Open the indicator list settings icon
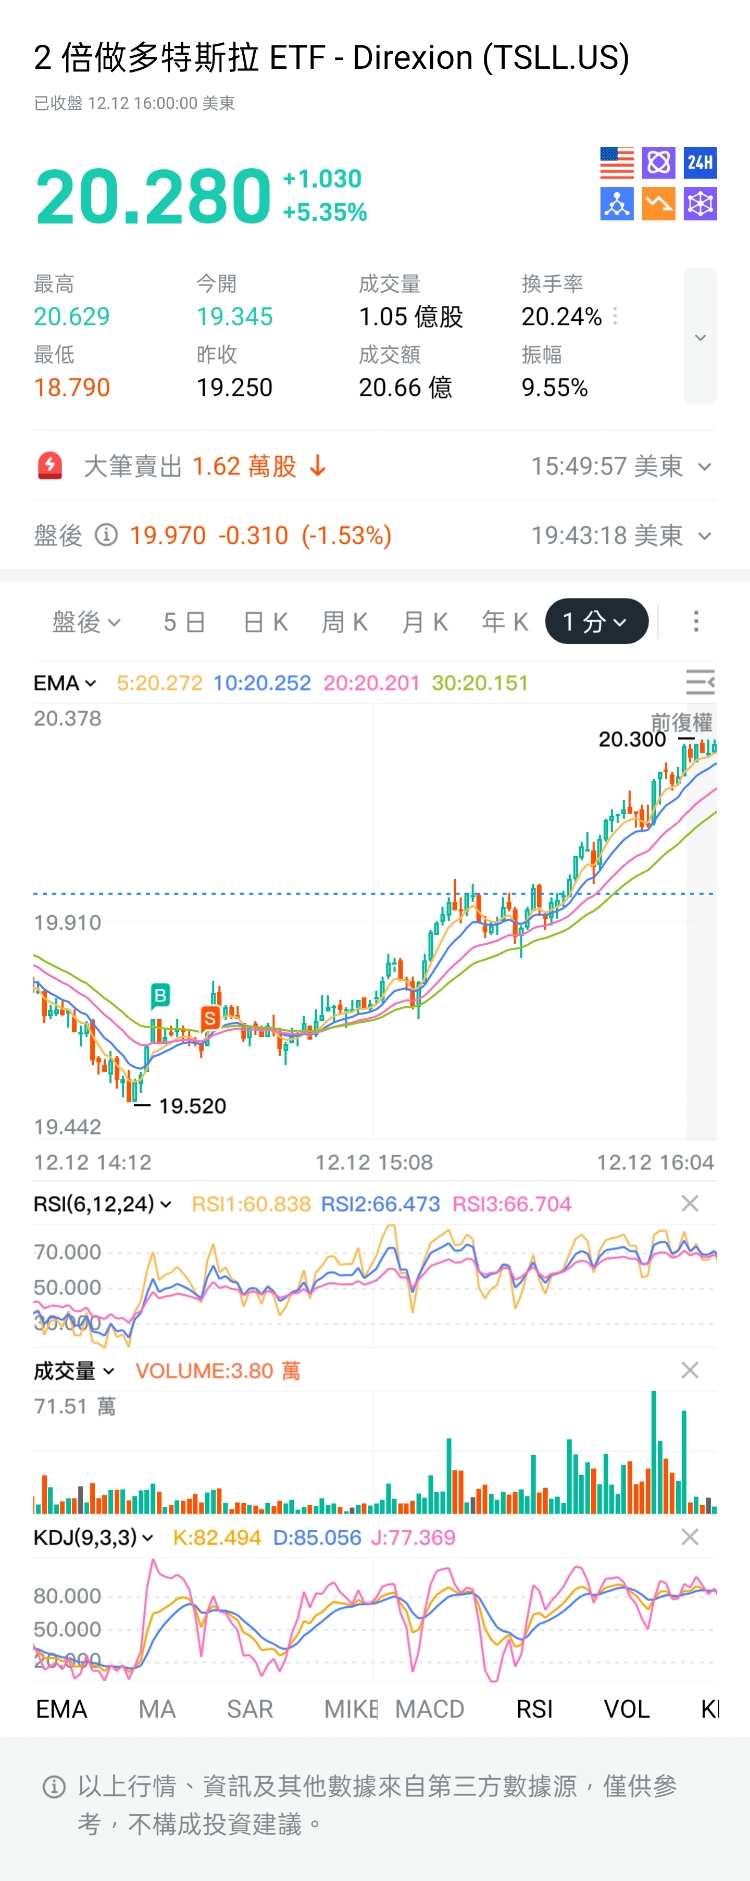 point(700,682)
